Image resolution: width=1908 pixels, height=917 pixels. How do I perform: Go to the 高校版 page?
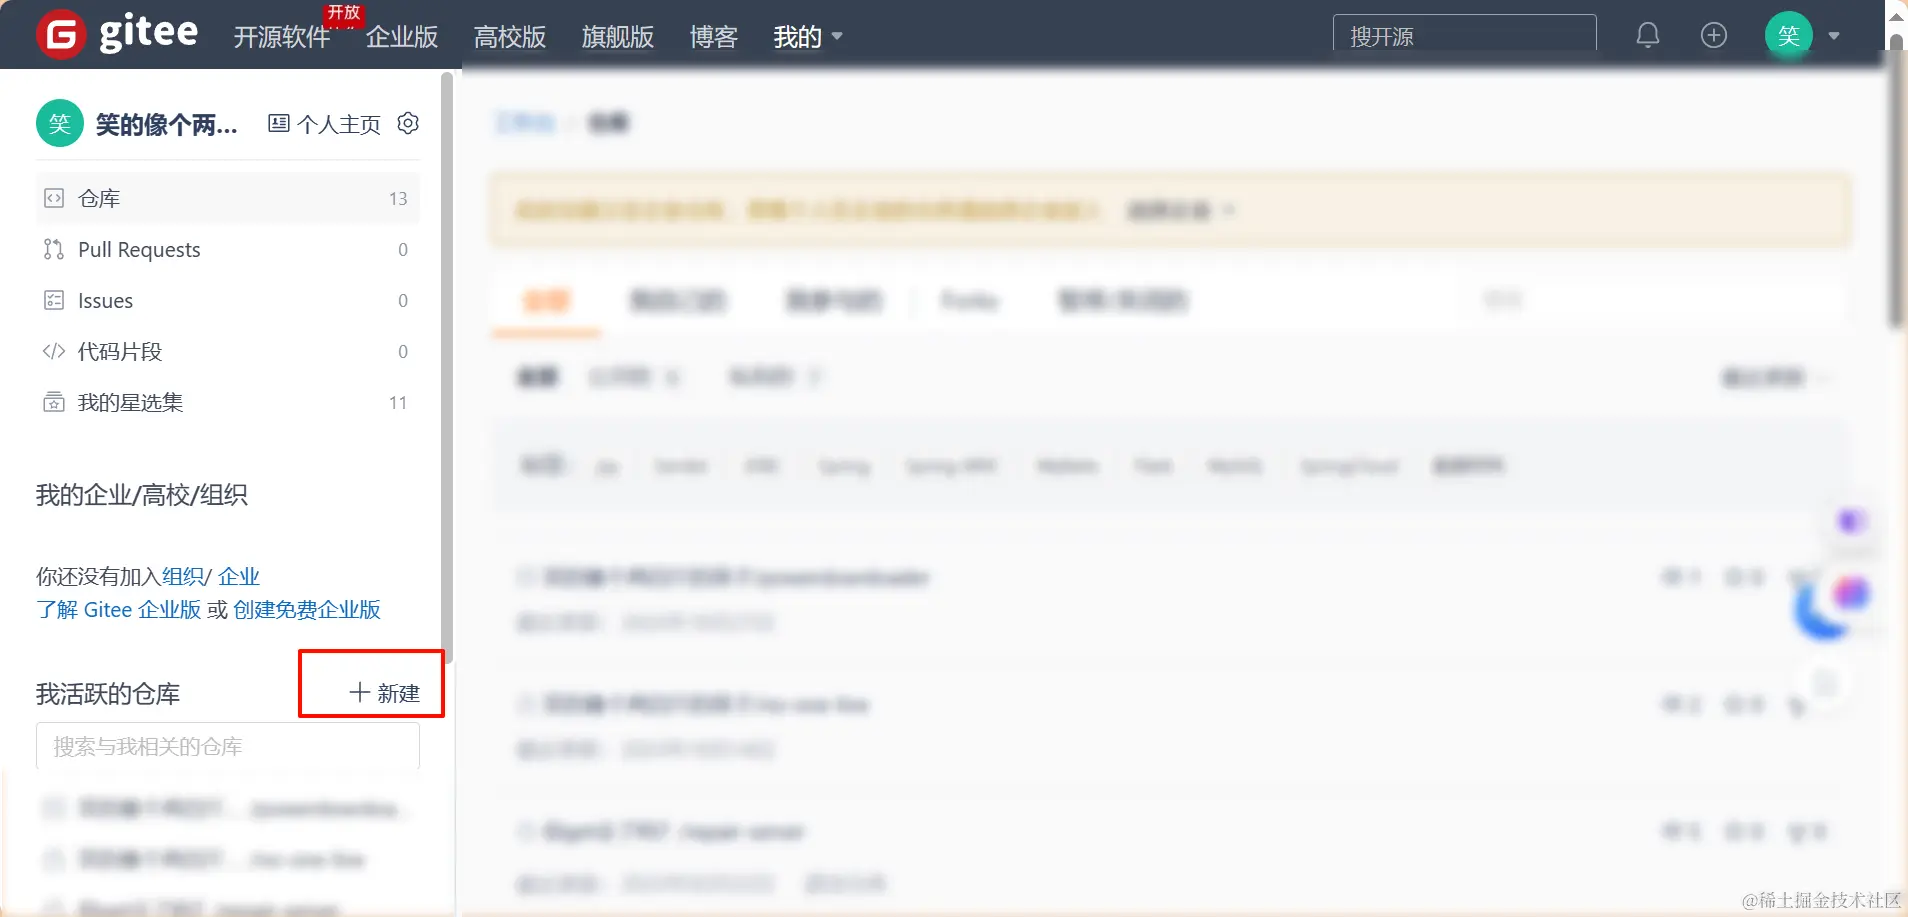click(x=510, y=37)
